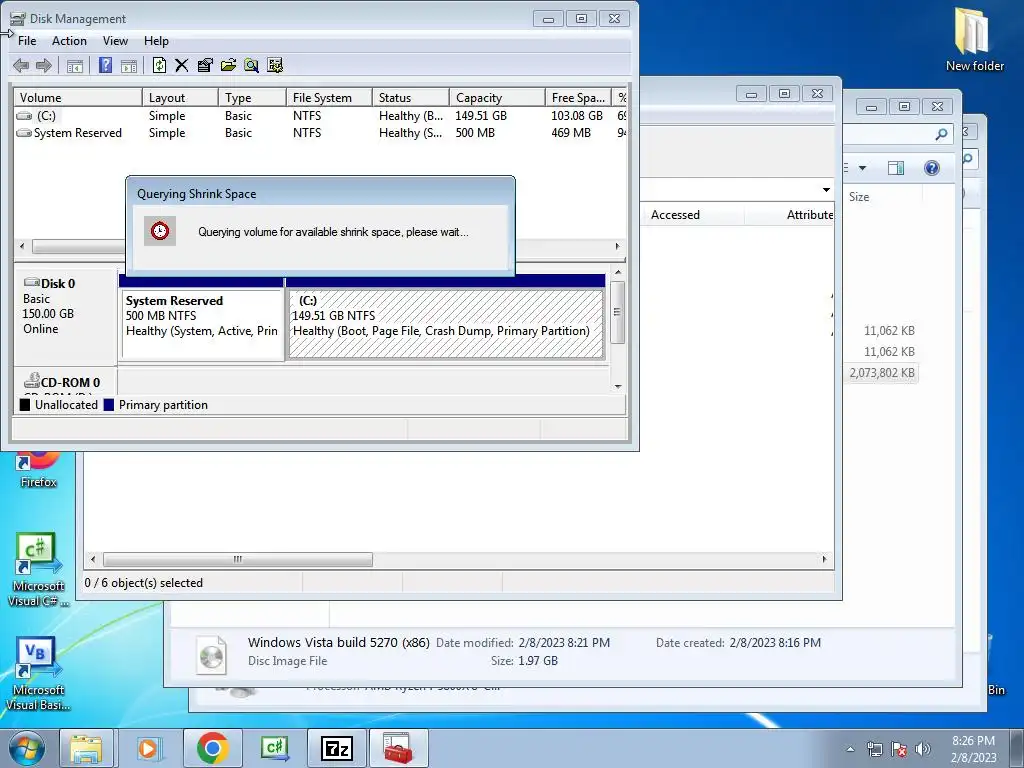1024x768 pixels.
Task: Open the Action menu
Action: pos(69,40)
